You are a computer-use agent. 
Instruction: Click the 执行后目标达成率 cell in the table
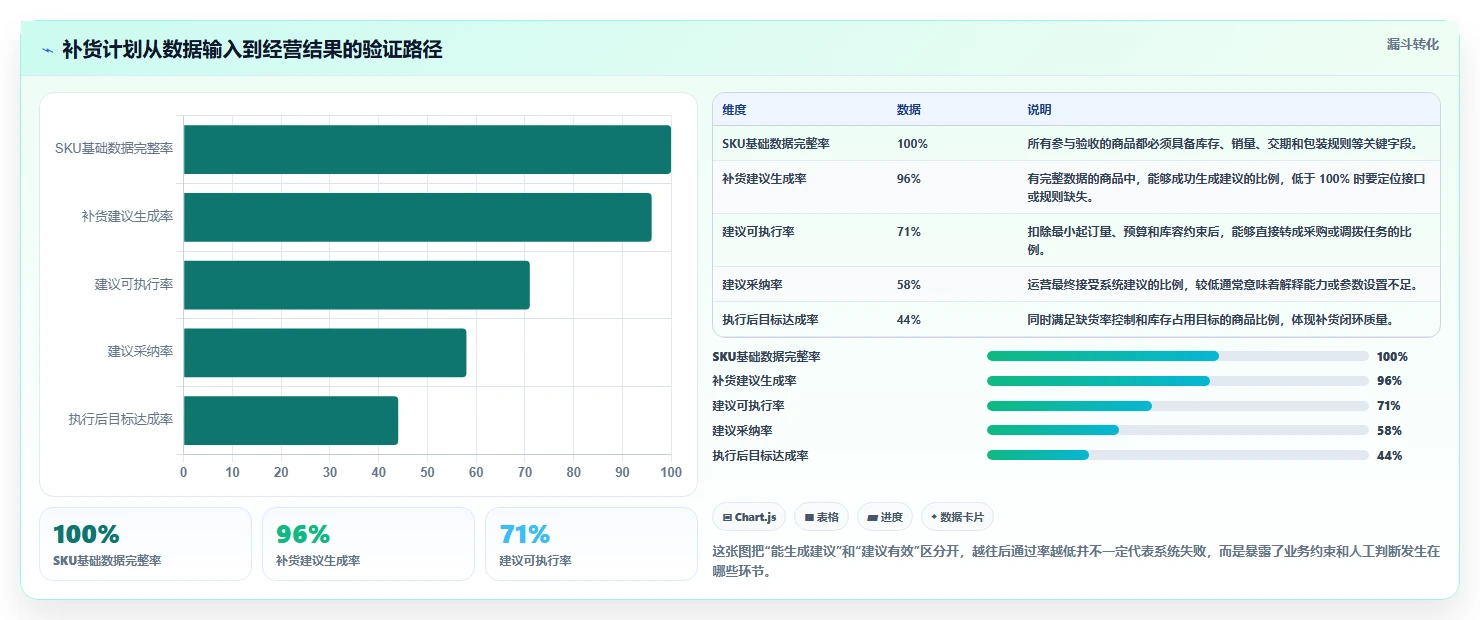coord(770,320)
